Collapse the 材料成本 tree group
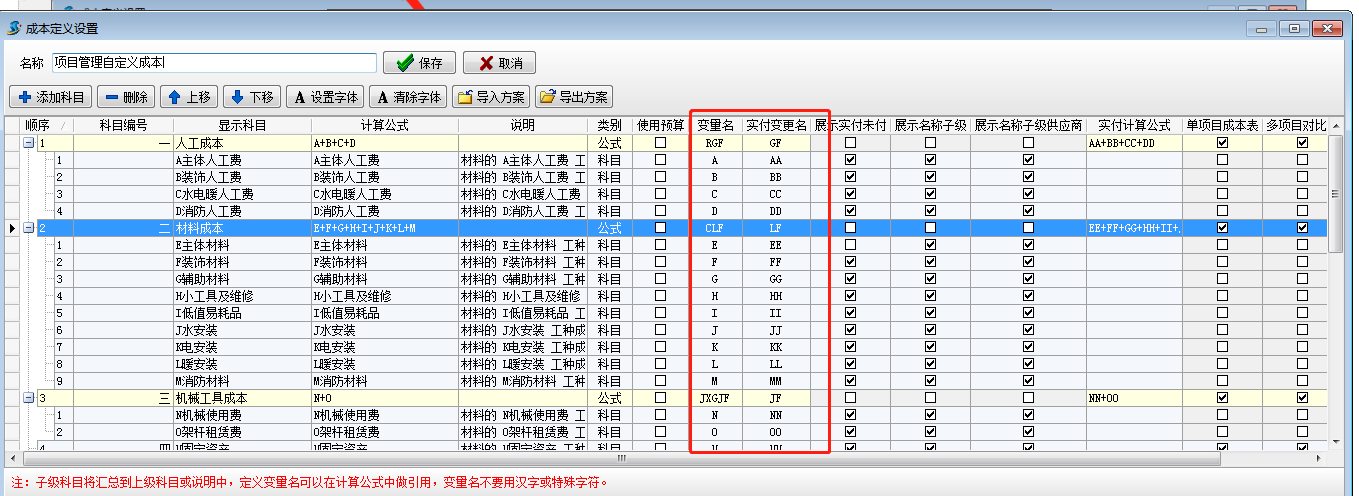This screenshot has width=1359, height=496. click(29, 228)
